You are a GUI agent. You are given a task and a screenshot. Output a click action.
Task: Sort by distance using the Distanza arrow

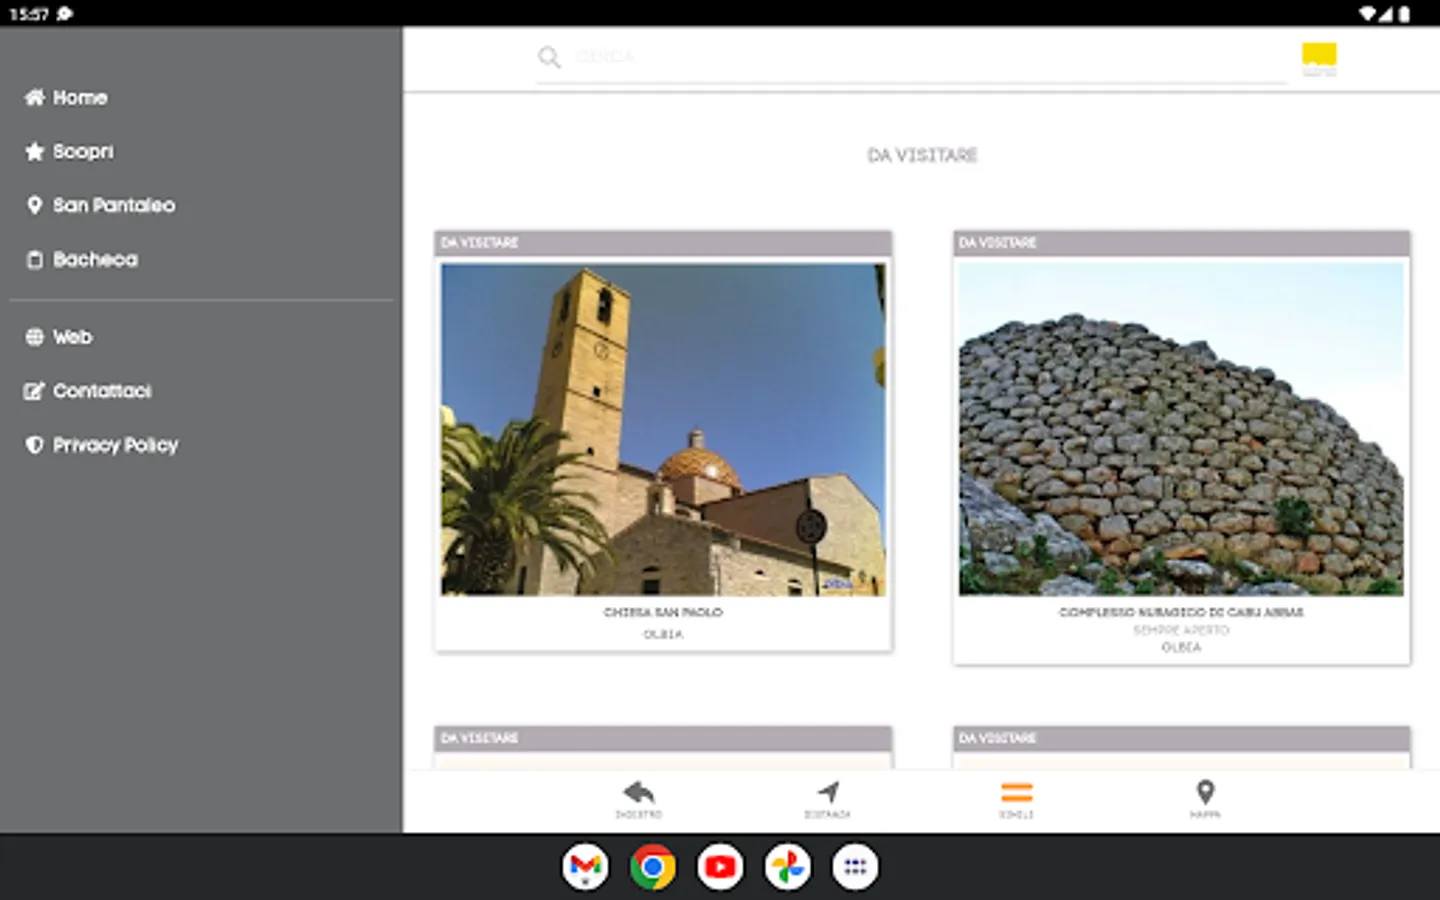[x=828, y=799]
